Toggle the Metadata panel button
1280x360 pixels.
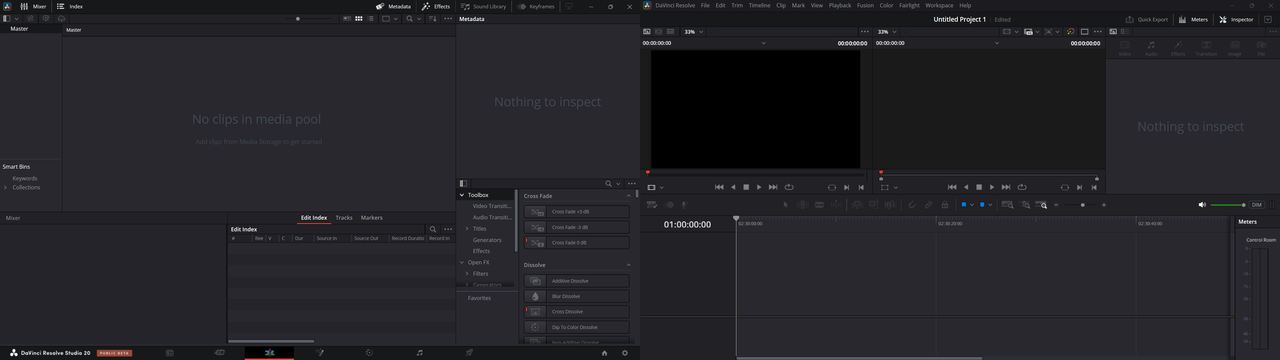393,6
